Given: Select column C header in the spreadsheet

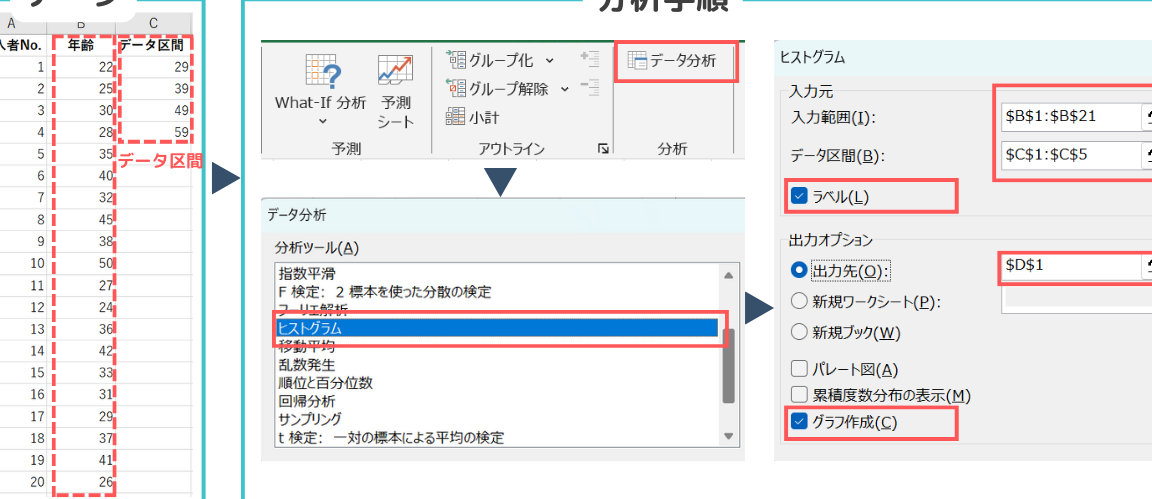Looking at the screenshot, I should [x=154, y=24].
